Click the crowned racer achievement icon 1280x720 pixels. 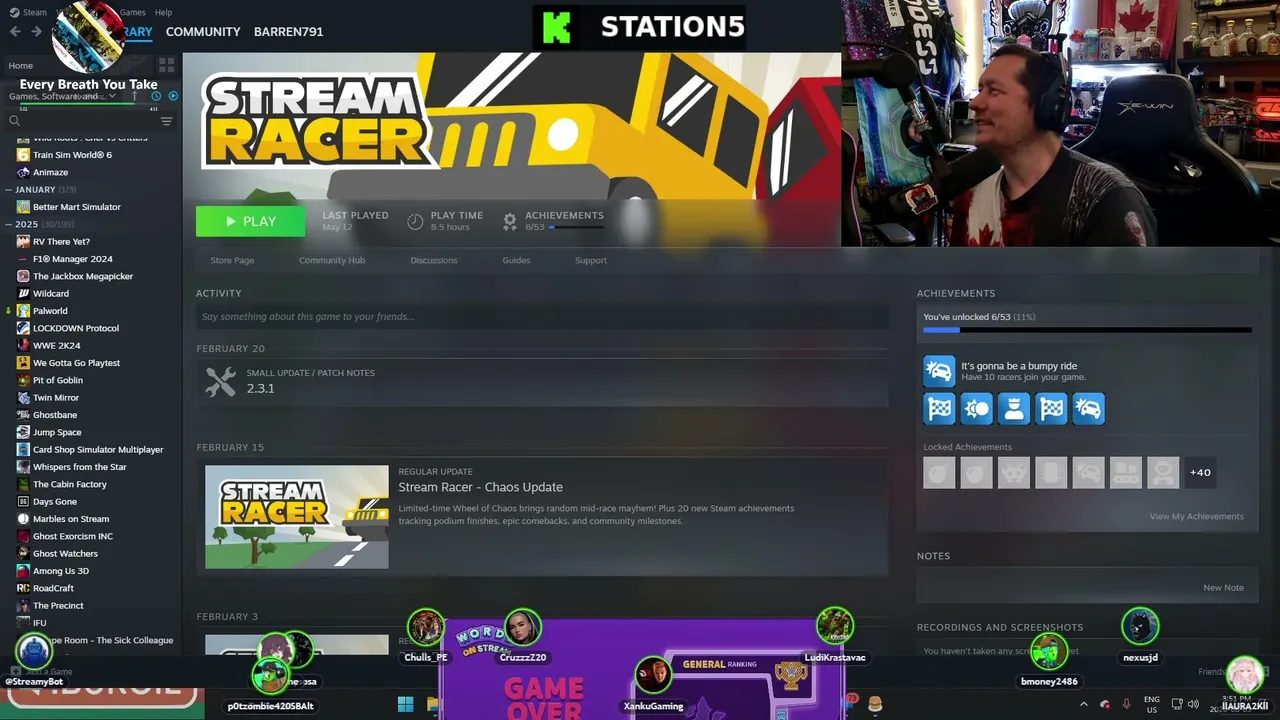coord(1014,408)
